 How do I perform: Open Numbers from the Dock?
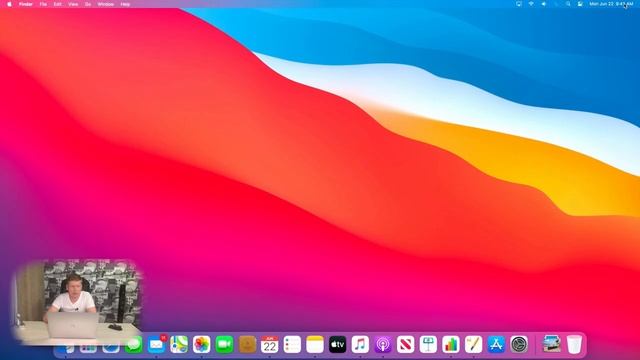pyautogui.click(x=451, y=344)
